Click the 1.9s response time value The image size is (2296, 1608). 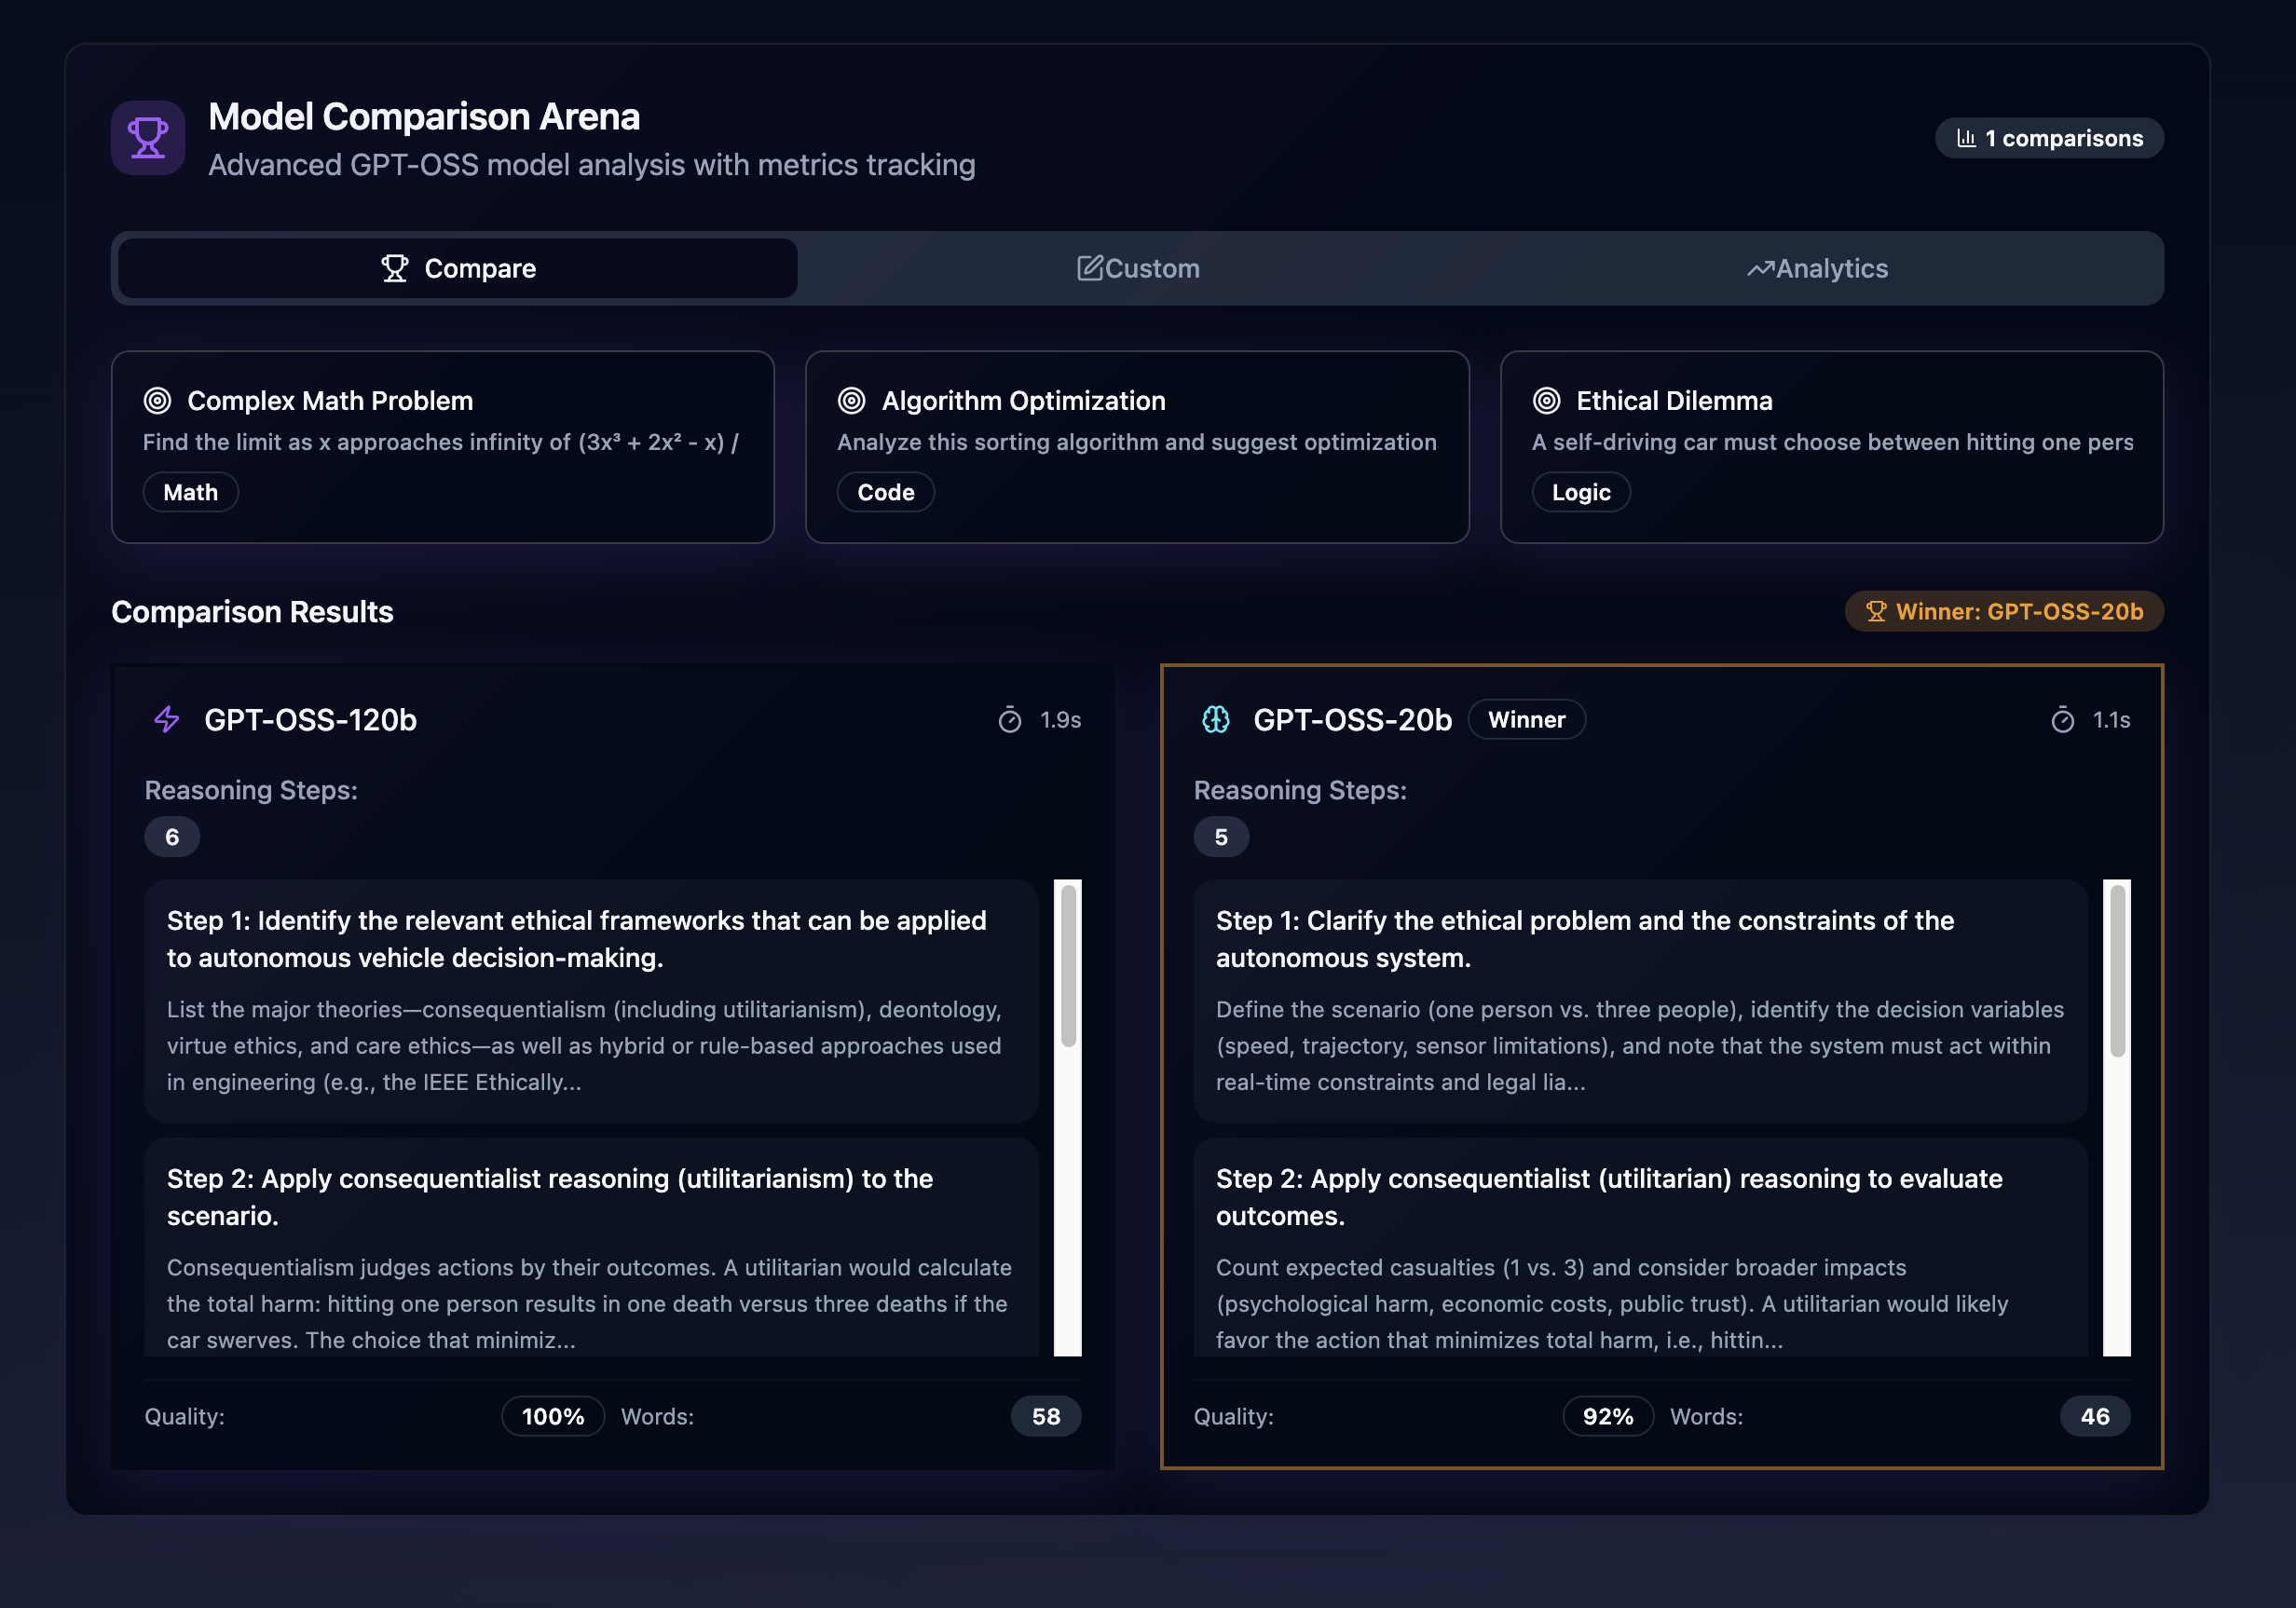pyautogui.click(x=1060, y=719)
